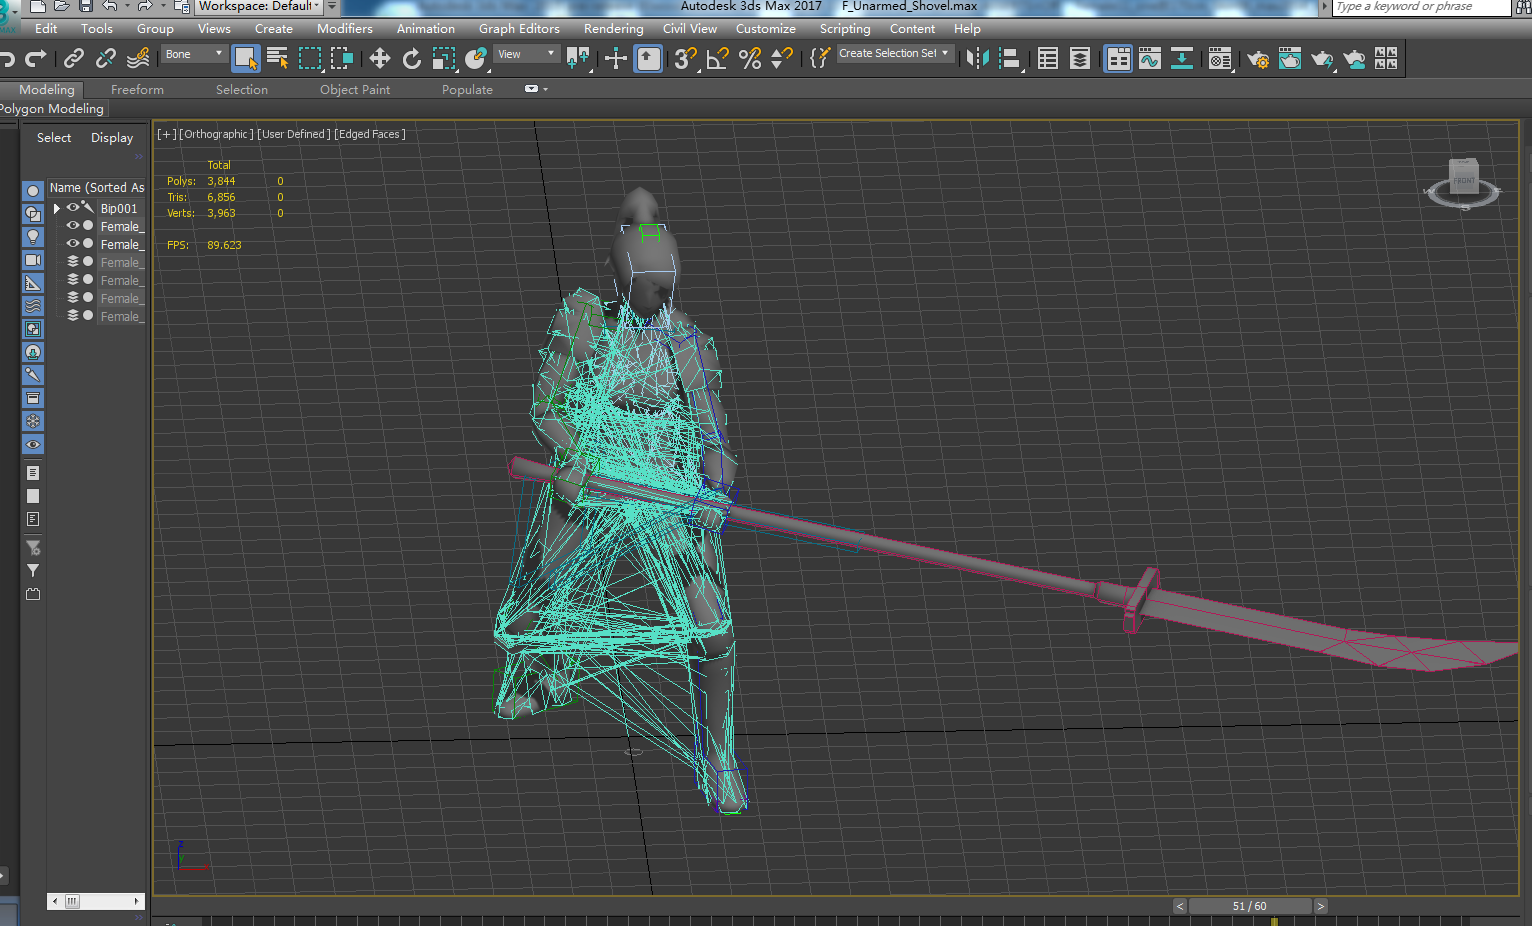Click the Select menu in Scene Explorer
The image size is (1532, 926).
(x=54, y=137)
